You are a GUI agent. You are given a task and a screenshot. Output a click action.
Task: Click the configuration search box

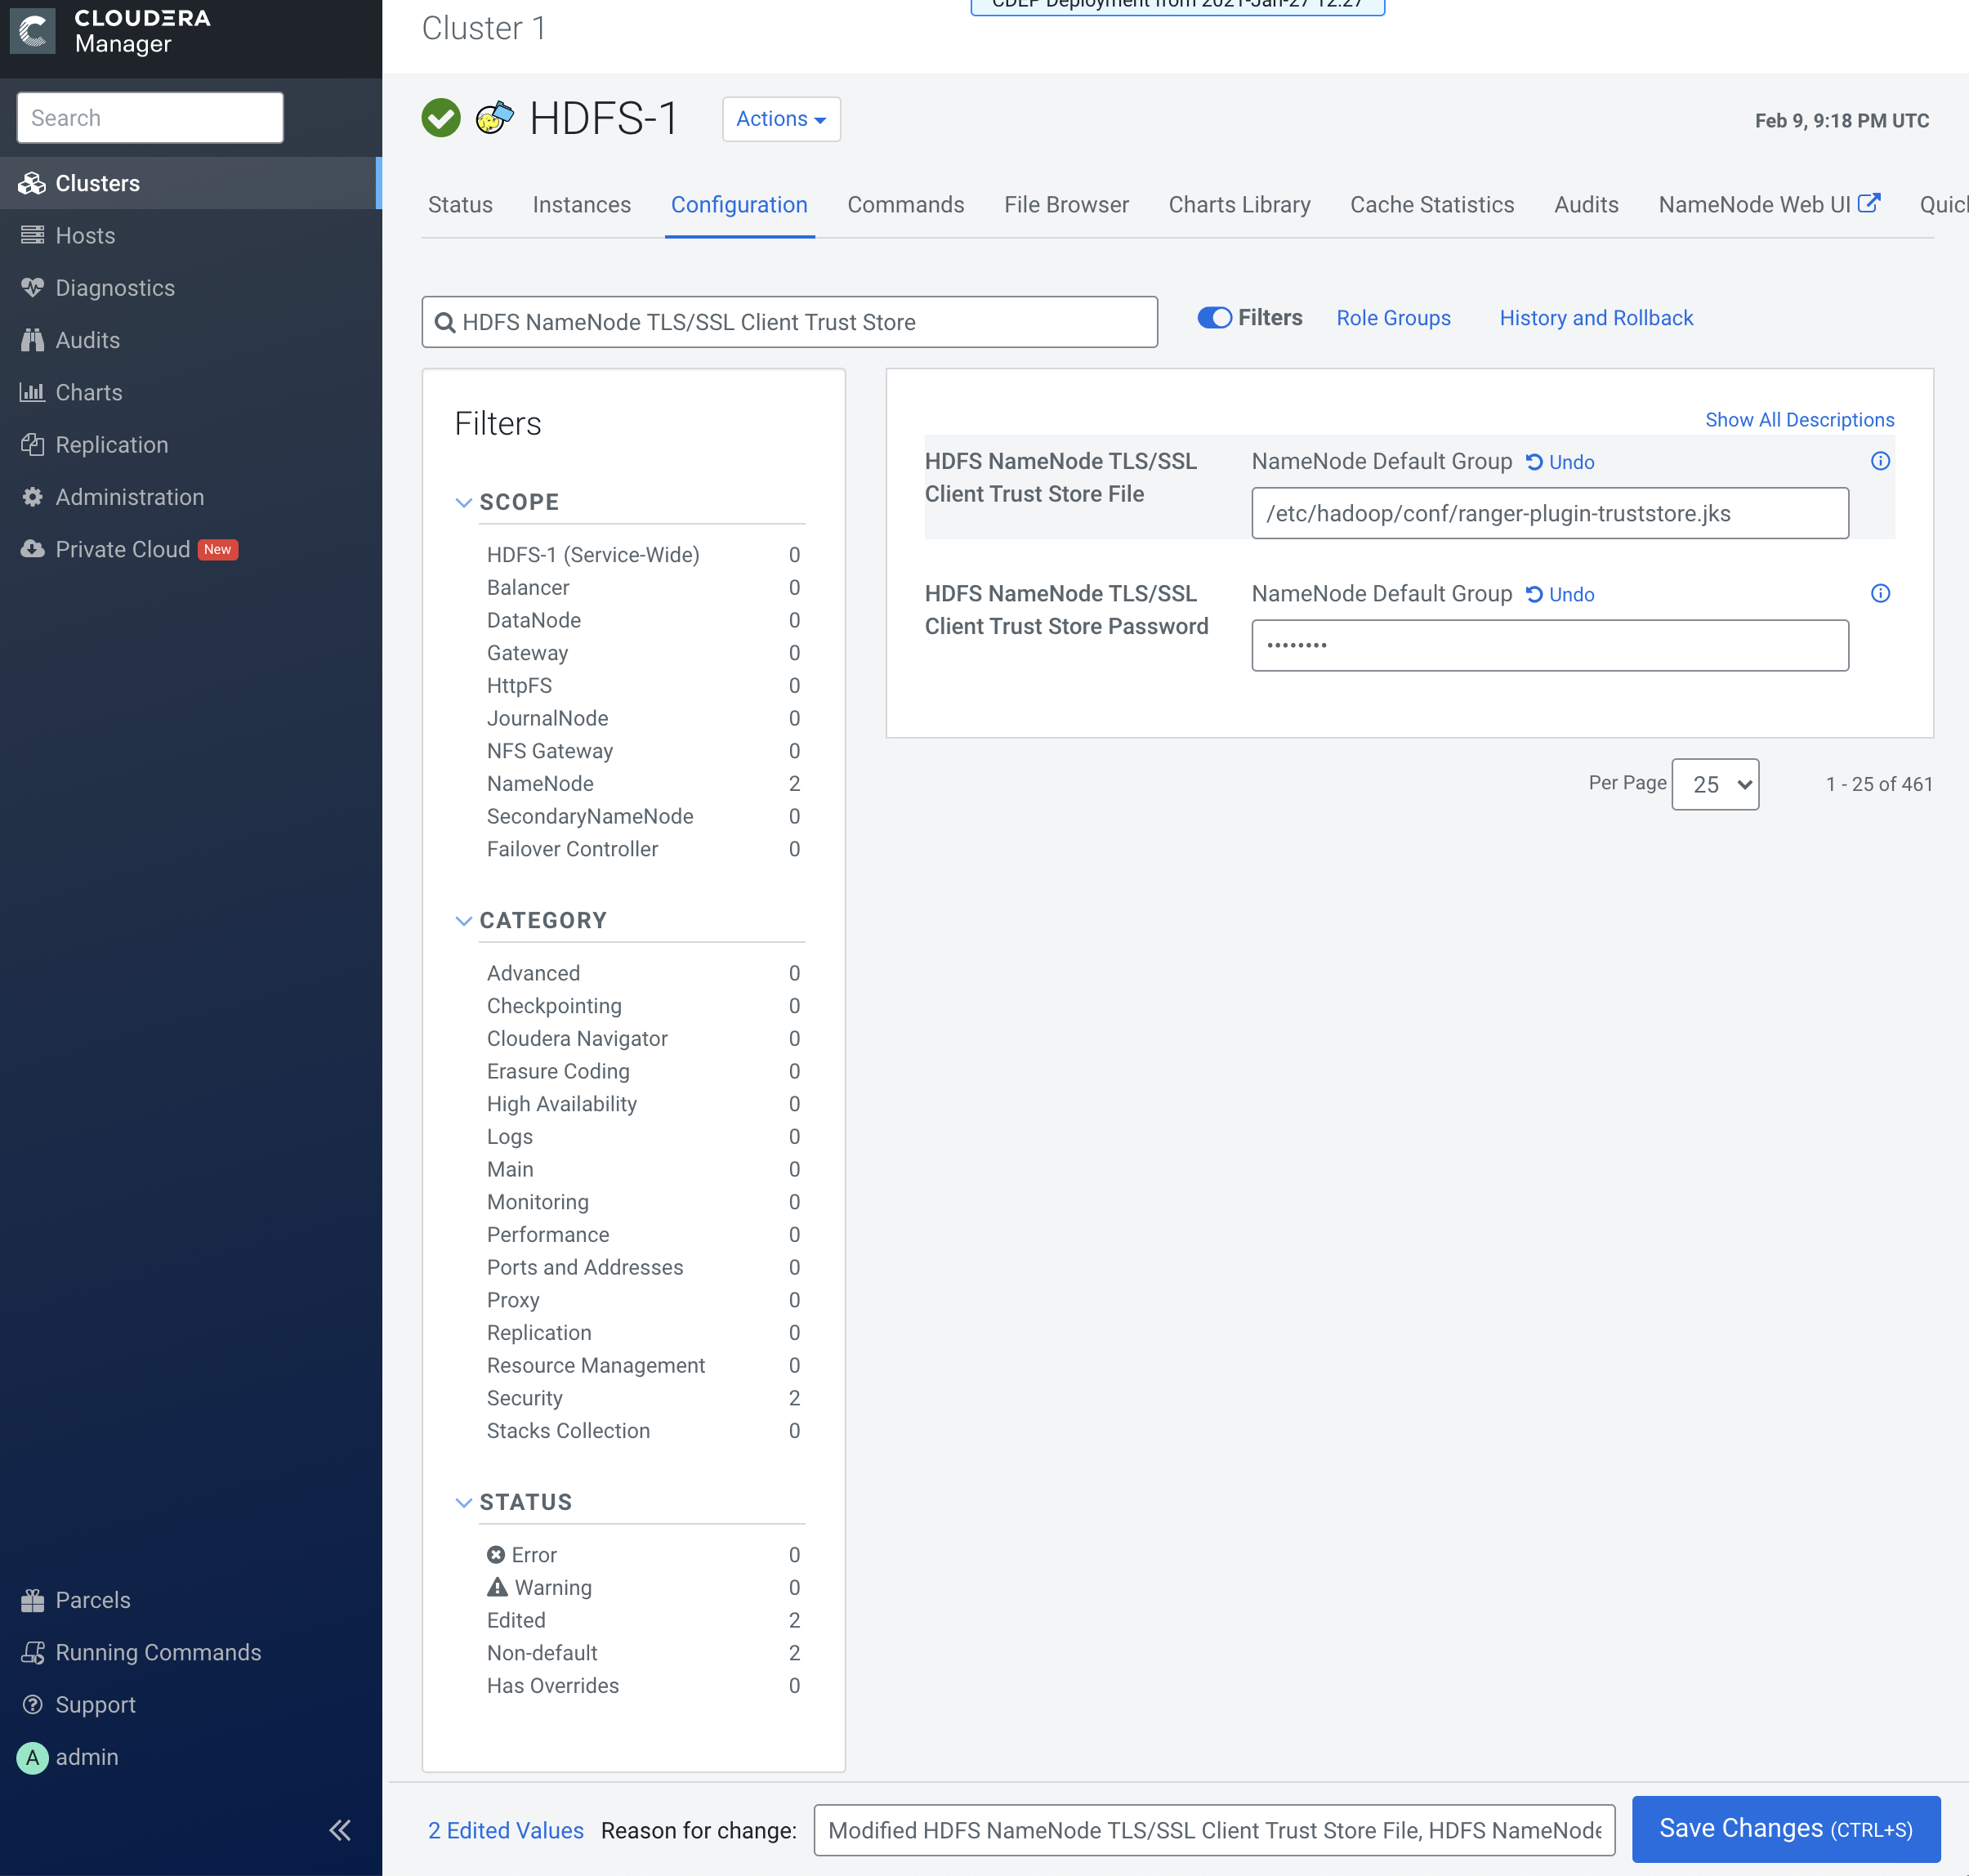click(790, 322)
